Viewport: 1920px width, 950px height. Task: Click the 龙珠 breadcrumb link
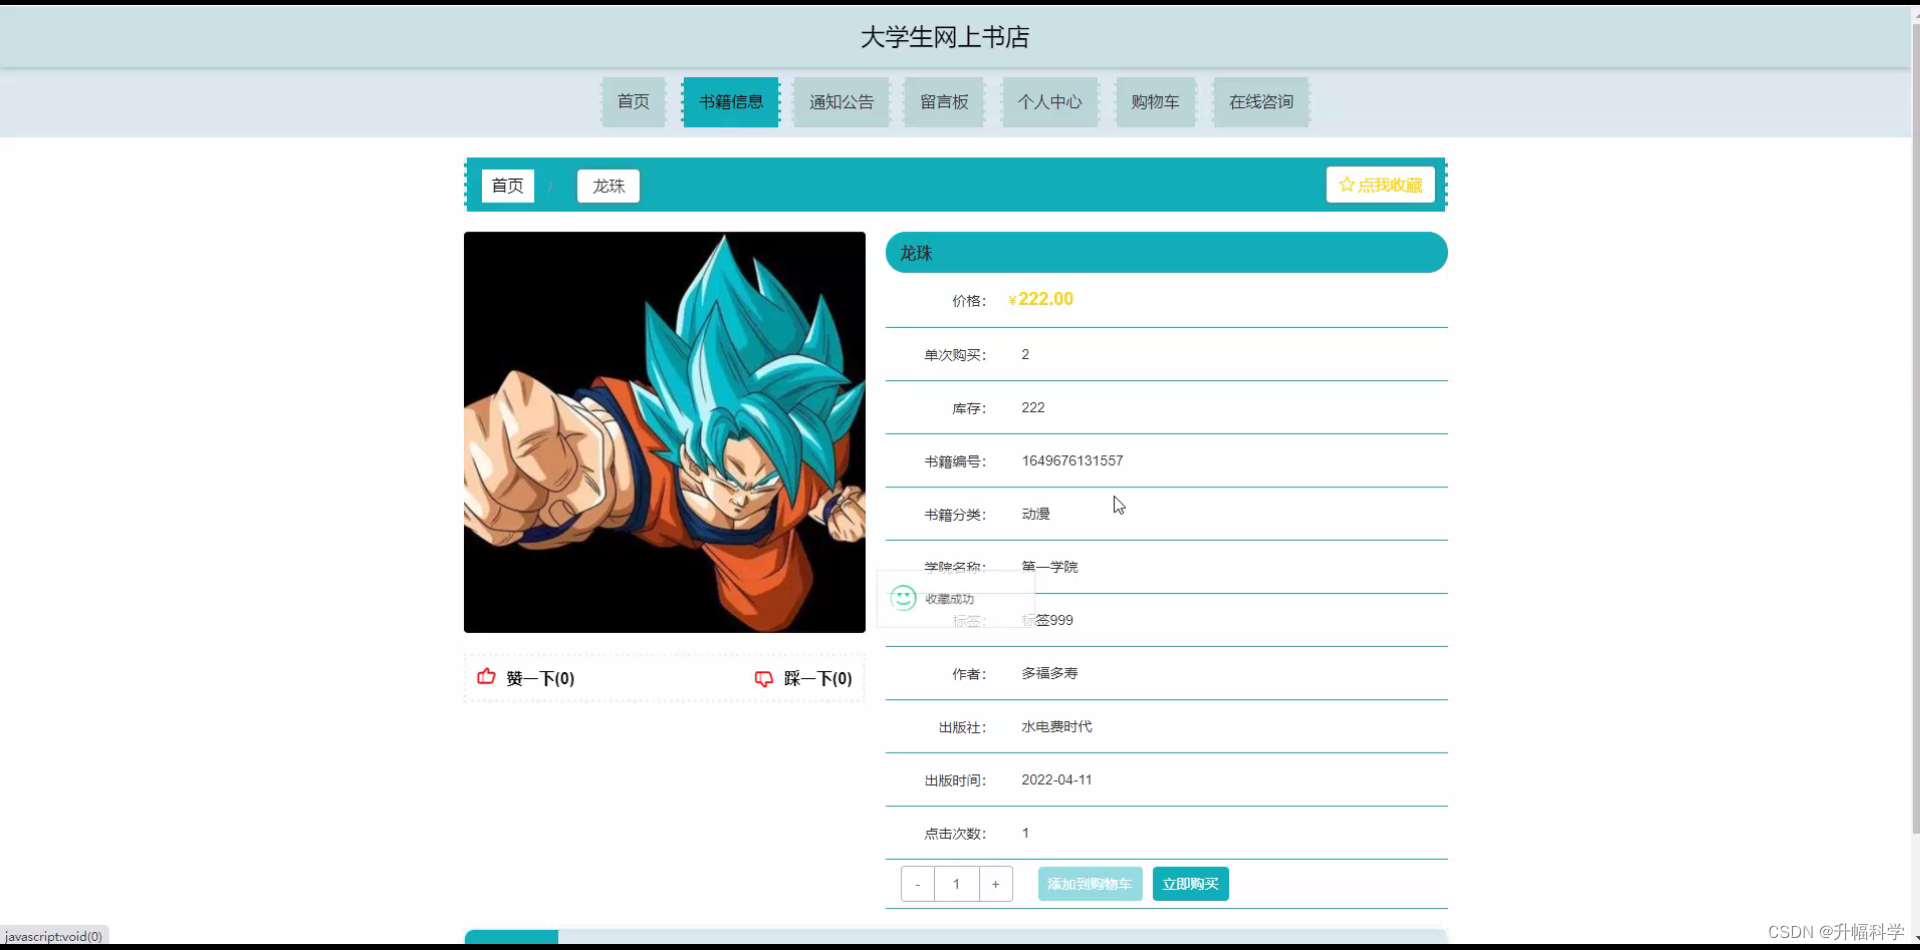click(607, 186)
